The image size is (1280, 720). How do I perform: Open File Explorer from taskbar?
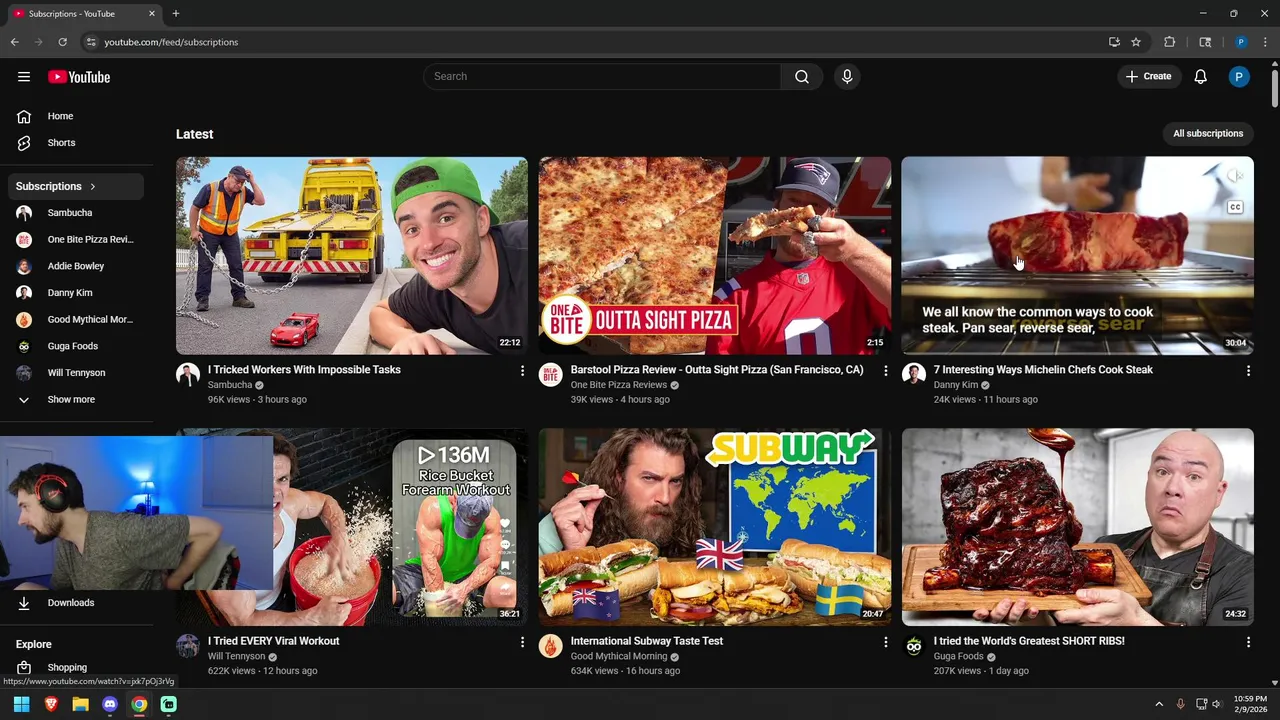click(80, 705)
